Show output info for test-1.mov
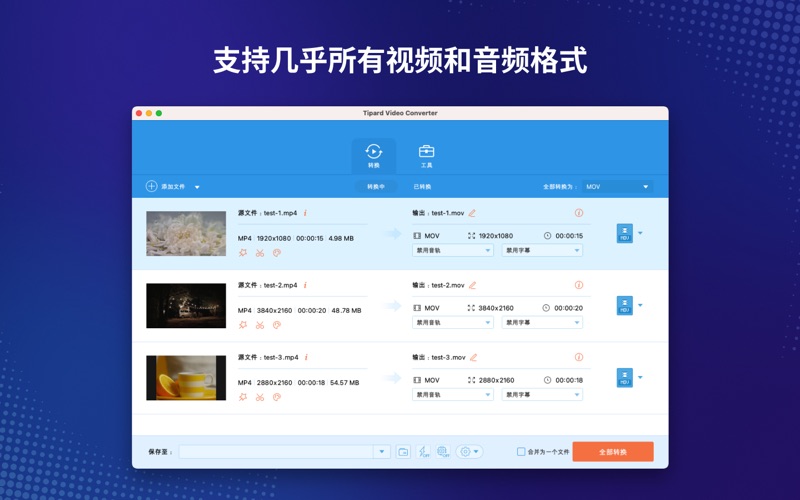Image resolution: width=800 pixels, height=500 pixels. click(579, 213)
